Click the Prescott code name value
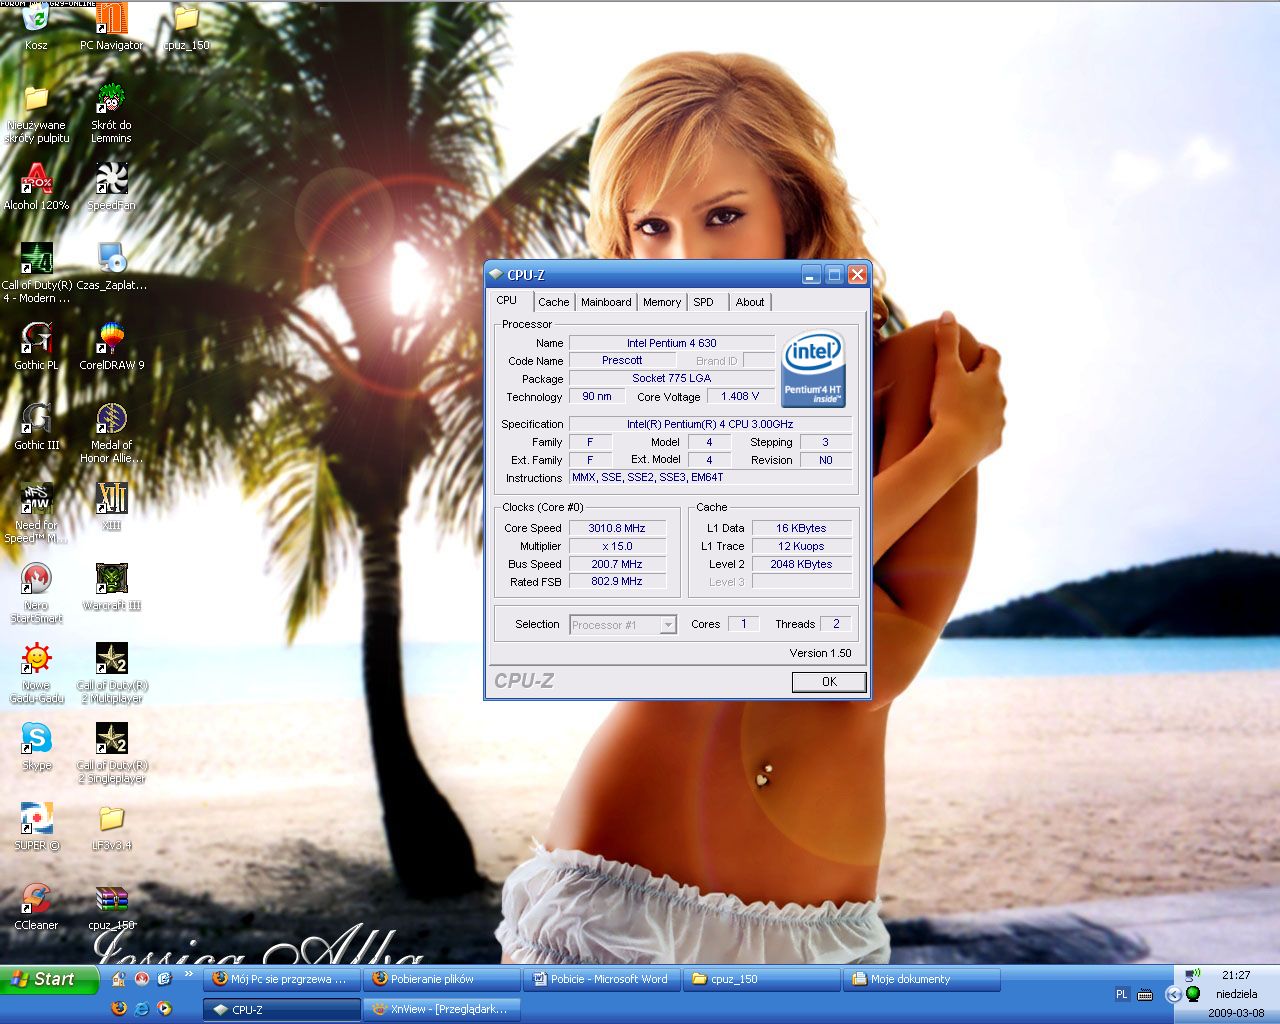 [x=622, y=360]
